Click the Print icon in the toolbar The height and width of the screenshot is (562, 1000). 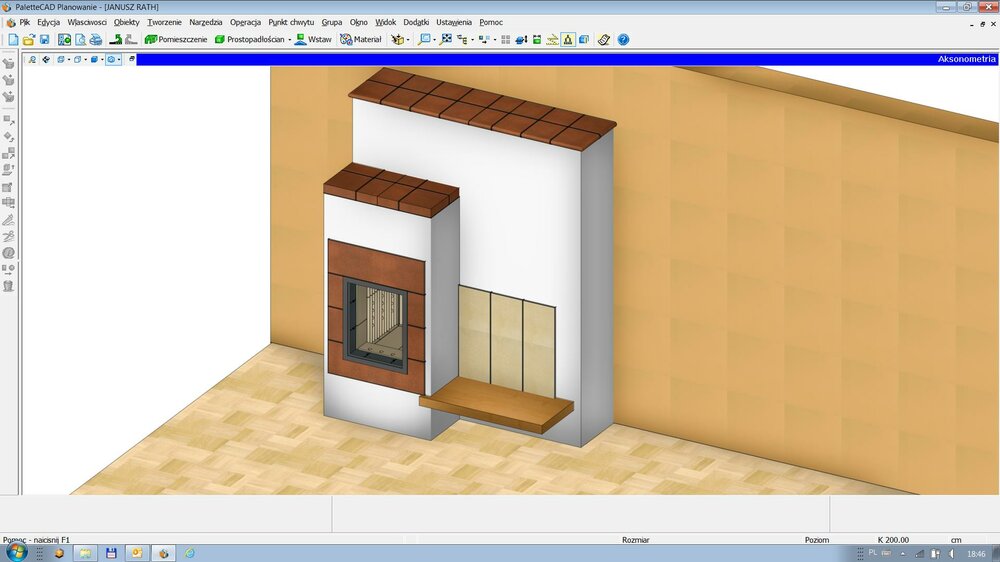click(96, 40)
